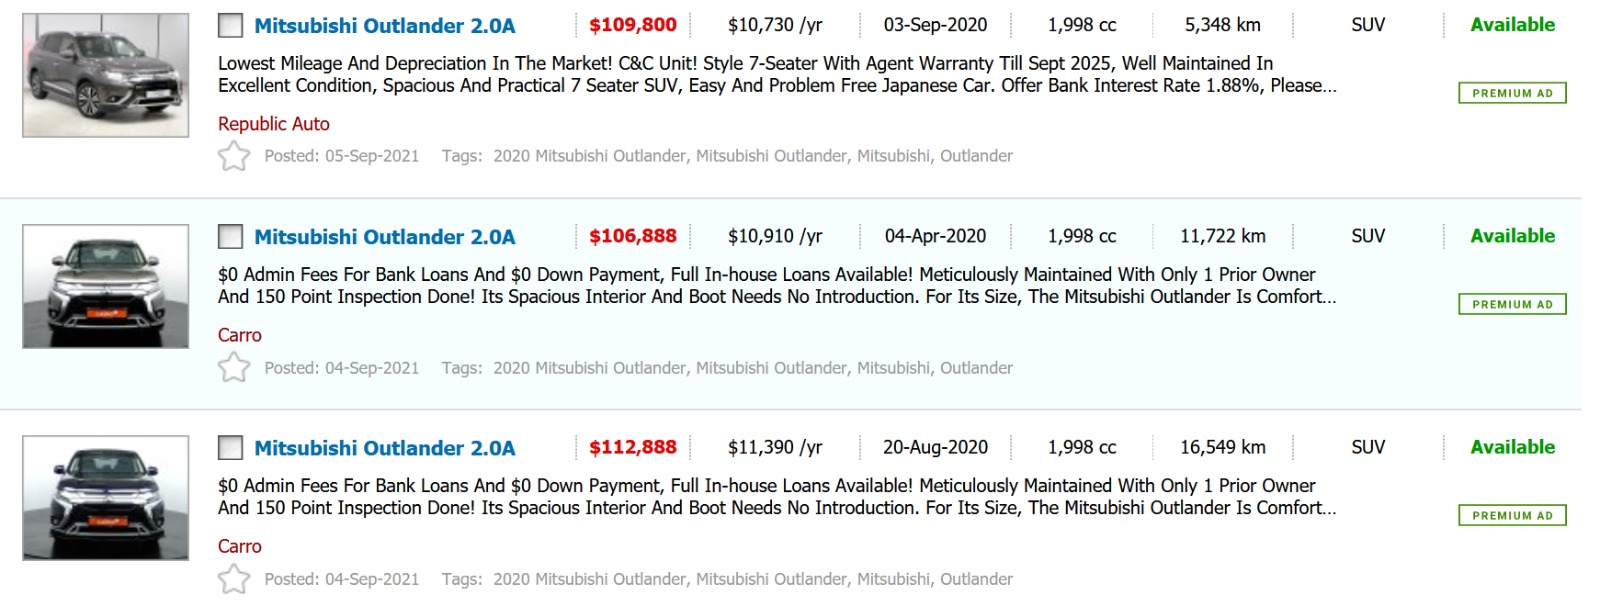Click the Premium Ad badge on the $112,888 listing
Image resolution: width=1600 pixels, height=606 pixels.
(1512, 515)
